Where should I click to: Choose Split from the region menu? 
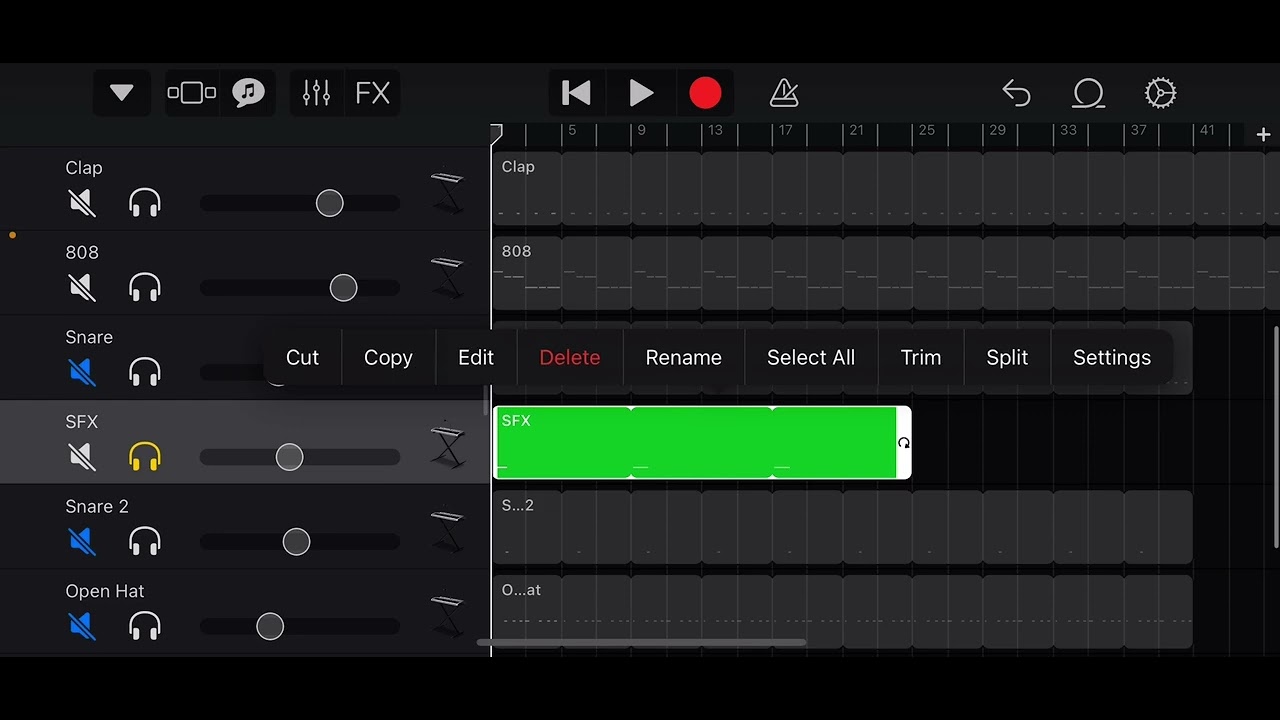[x=1007, y=357]
